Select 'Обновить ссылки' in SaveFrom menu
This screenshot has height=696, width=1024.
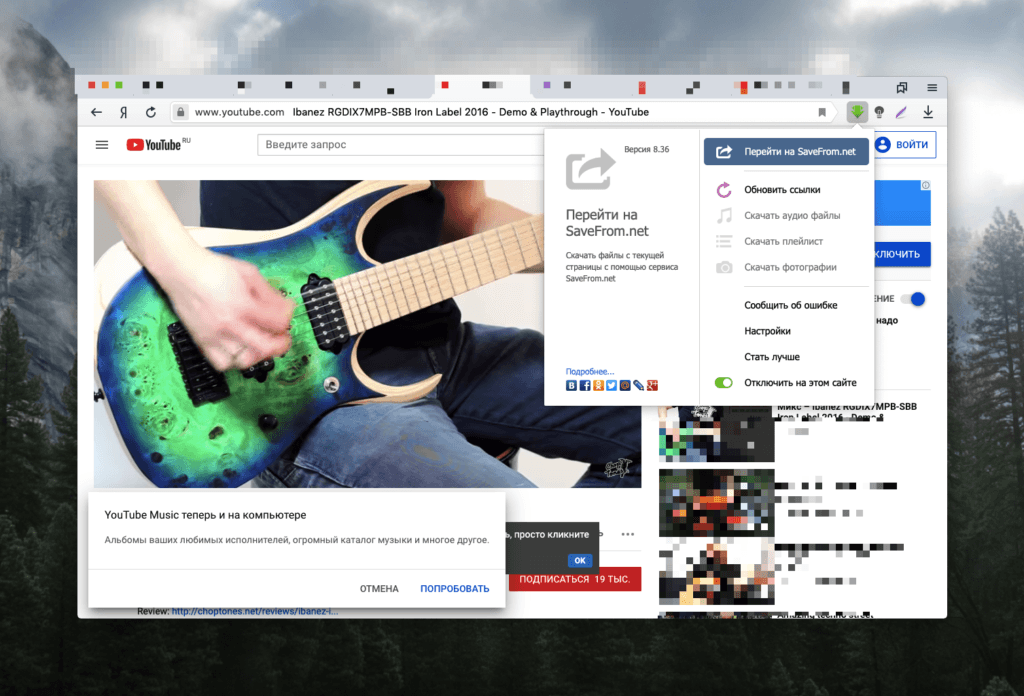pyautogui.click(x=782, y=189)
